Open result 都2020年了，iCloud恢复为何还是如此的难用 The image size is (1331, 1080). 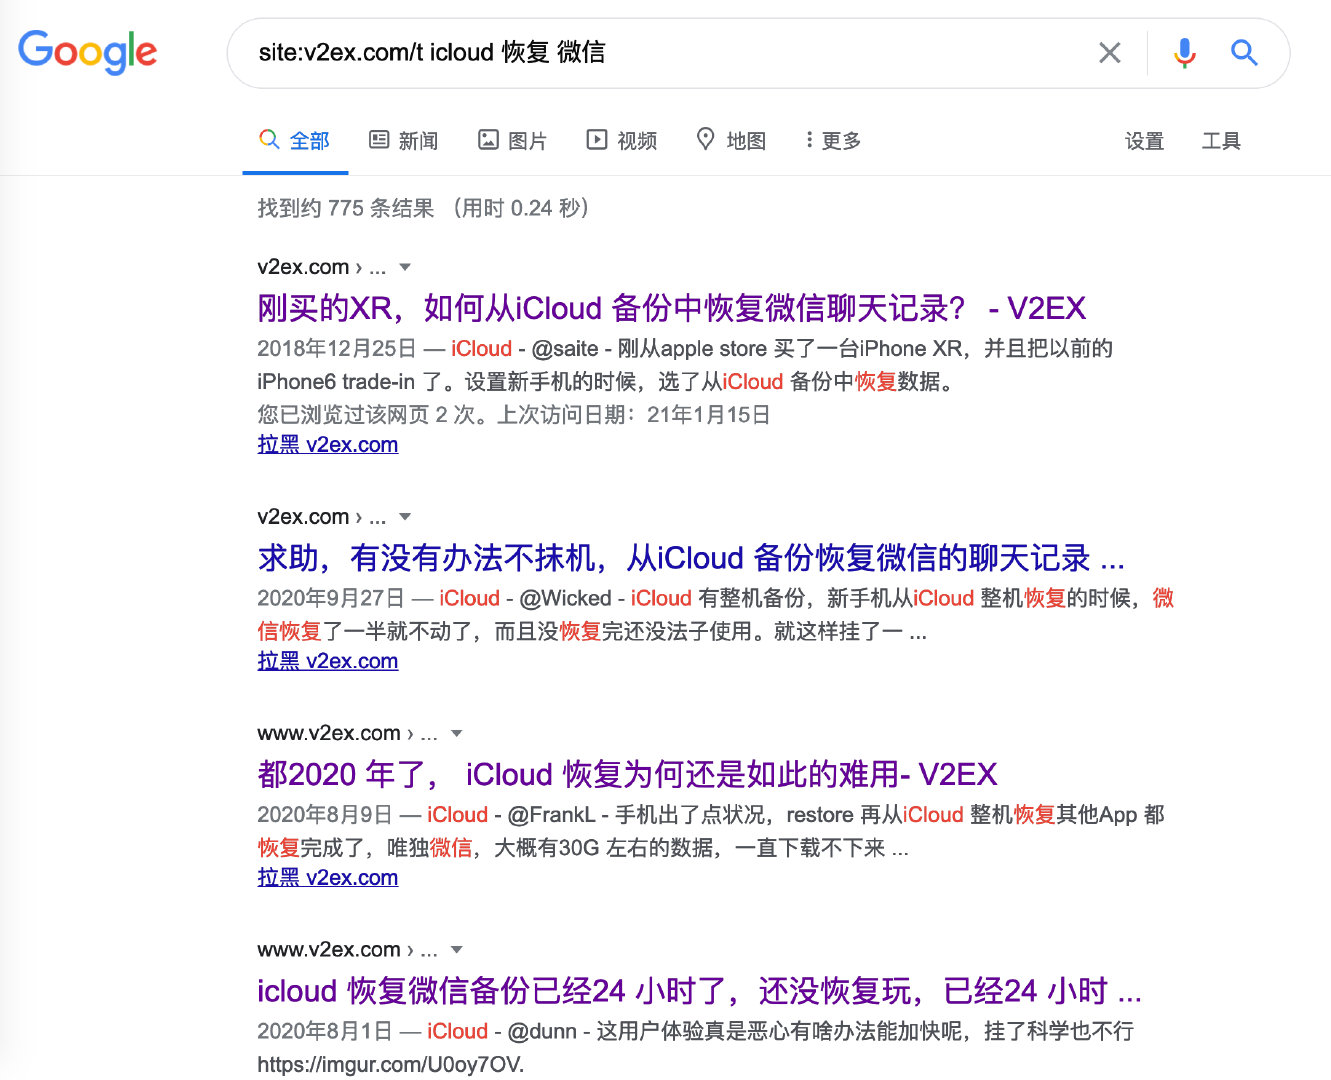pos(627,774)
